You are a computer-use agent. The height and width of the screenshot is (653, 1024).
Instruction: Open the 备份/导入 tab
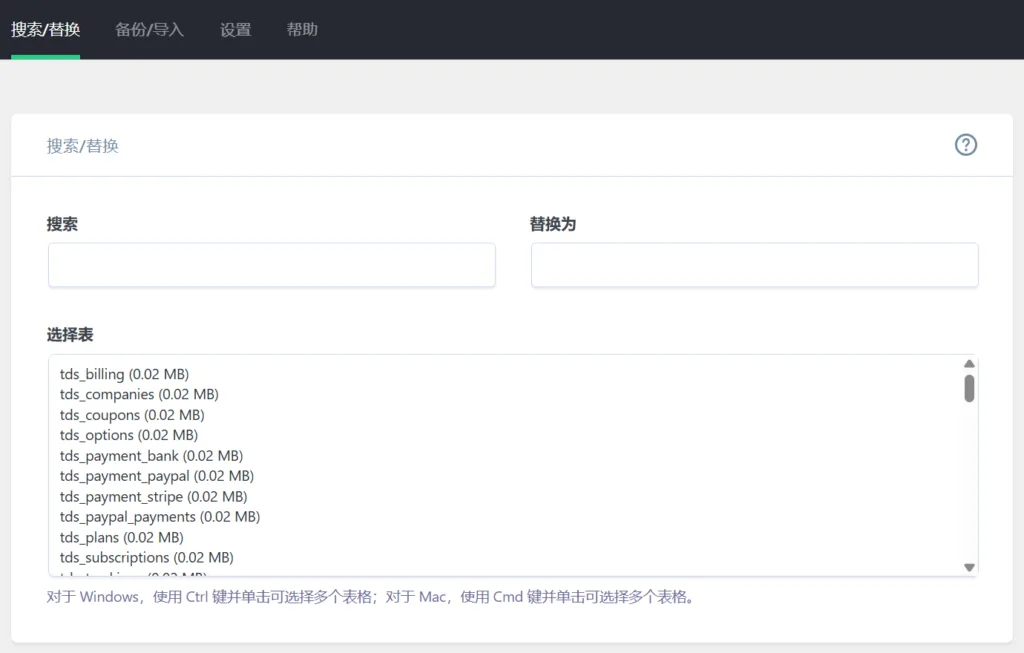(149, 29)
